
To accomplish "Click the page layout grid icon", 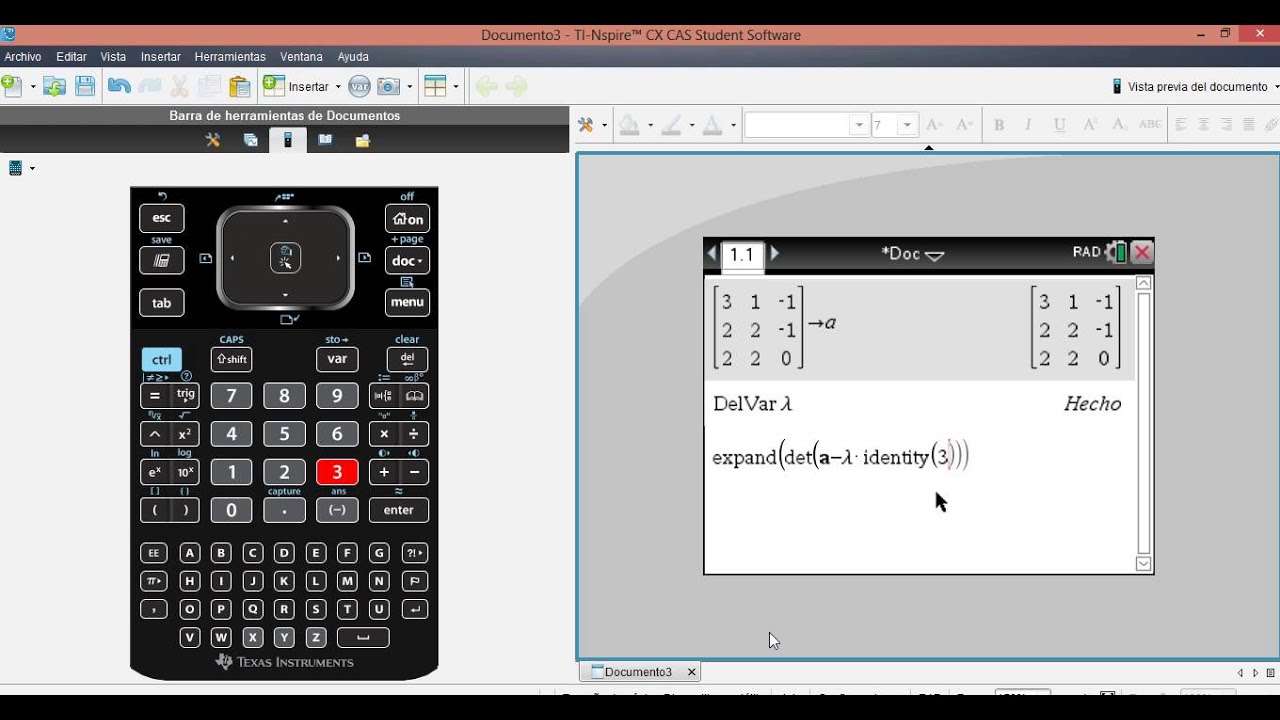I will point(435,87).
